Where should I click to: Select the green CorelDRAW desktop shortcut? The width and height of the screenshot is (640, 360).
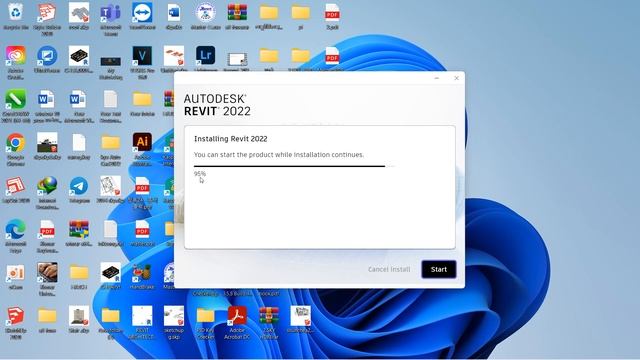(16, 106)
